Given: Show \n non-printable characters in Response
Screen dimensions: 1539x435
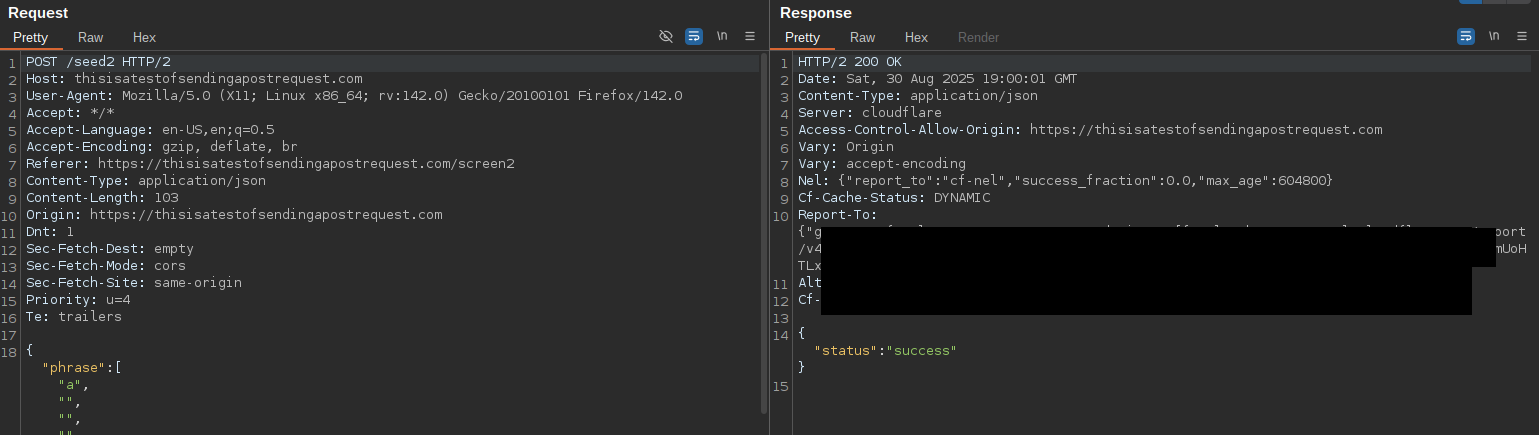Looking at the screenshot, I should [1494, 37].
